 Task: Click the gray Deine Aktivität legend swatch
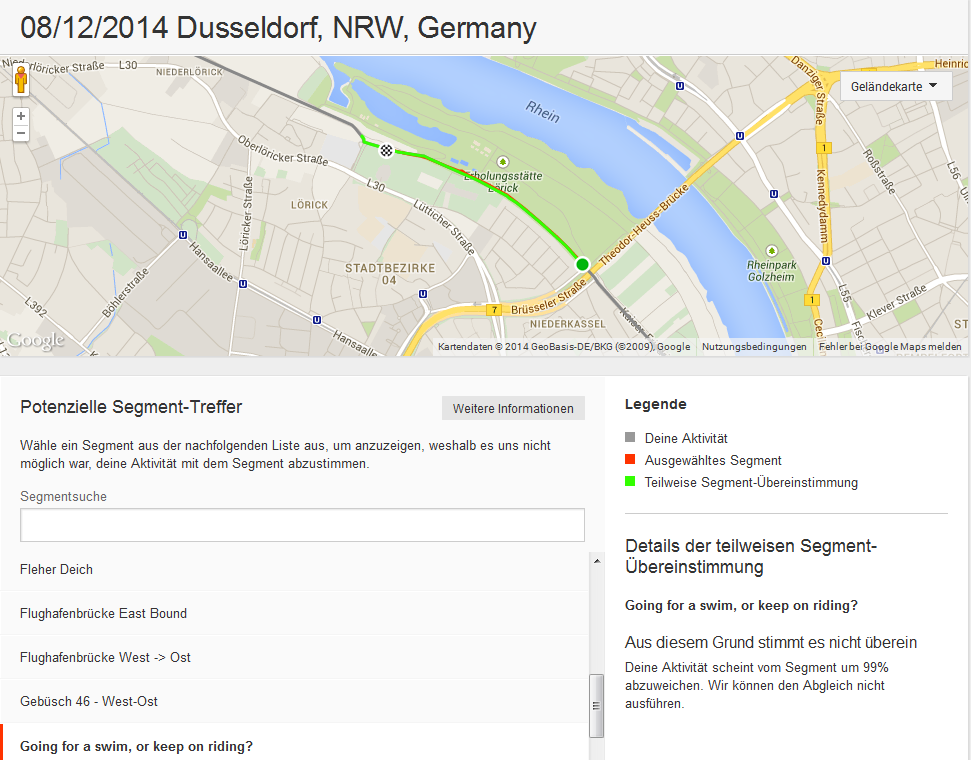630,437
